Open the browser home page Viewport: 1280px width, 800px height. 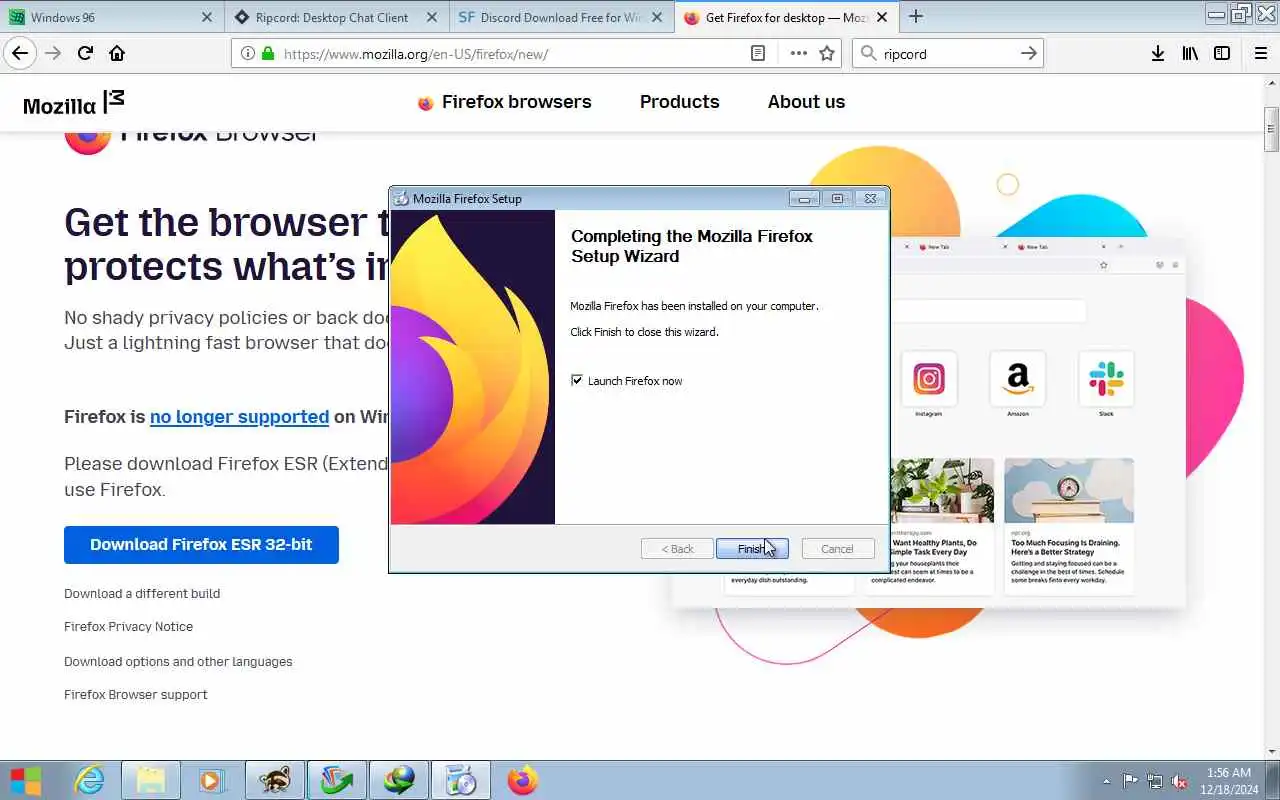click(117, 54)
